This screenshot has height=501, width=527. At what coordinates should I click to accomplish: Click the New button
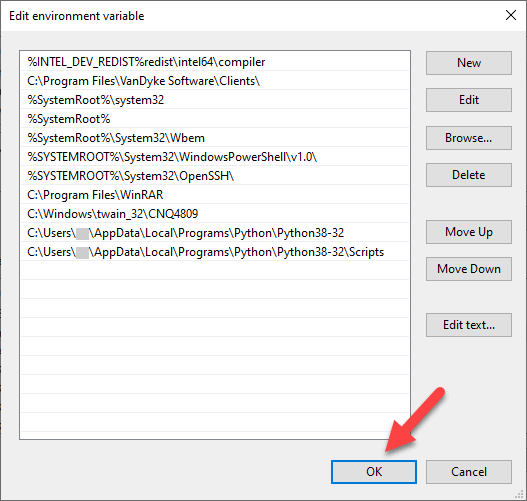(469, 63)
